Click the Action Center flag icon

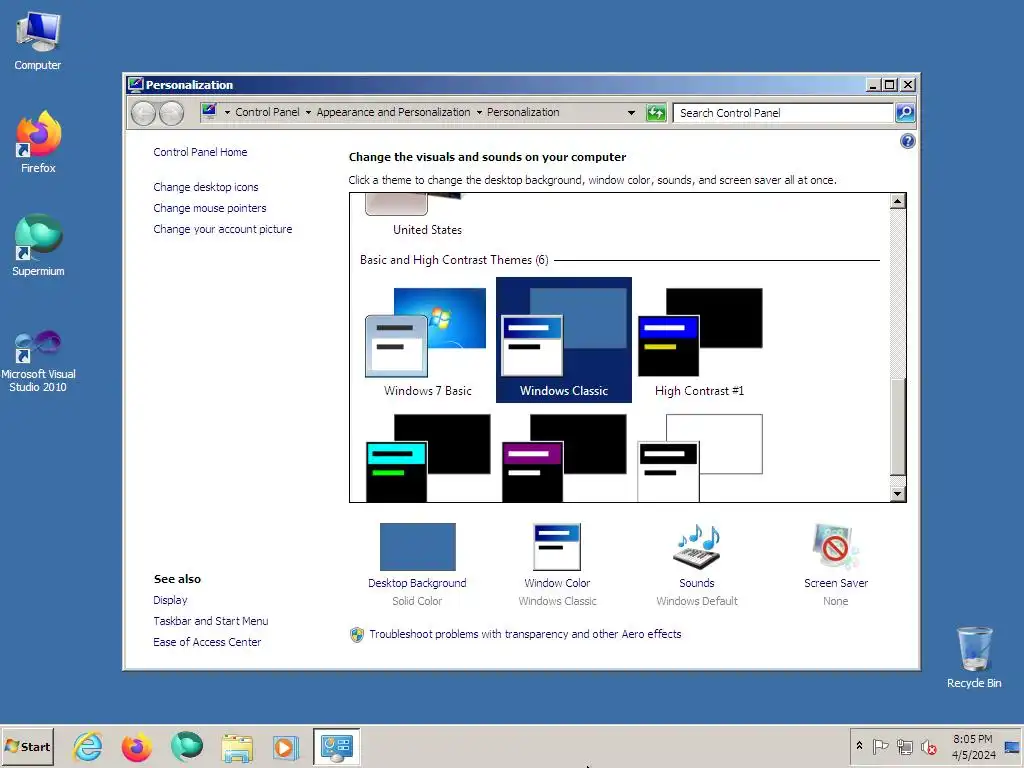tap(880, 746)
